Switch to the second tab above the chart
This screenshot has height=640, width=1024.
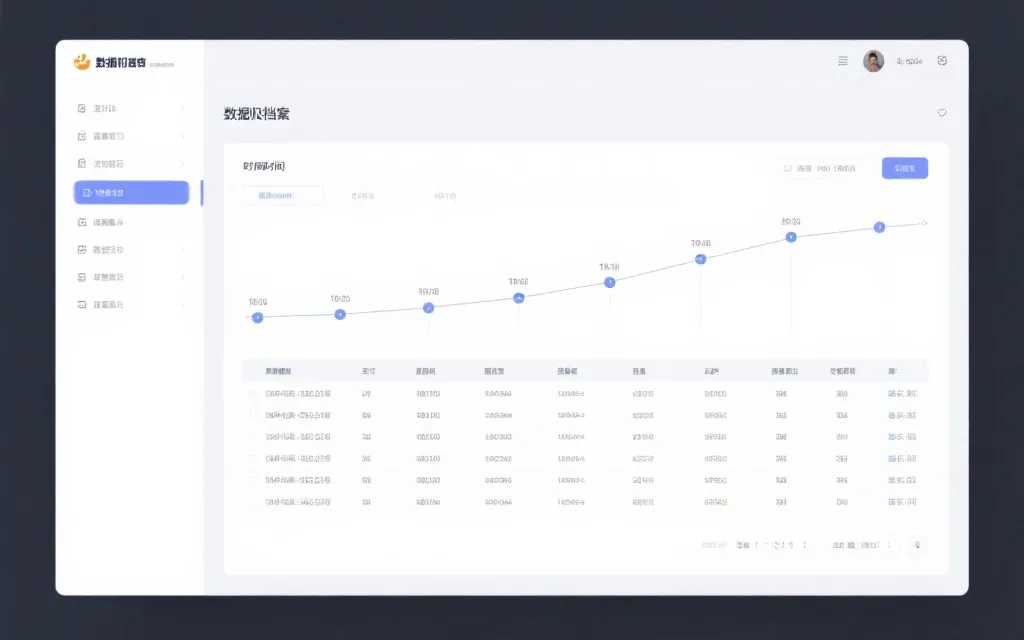[x=362, y=196]
